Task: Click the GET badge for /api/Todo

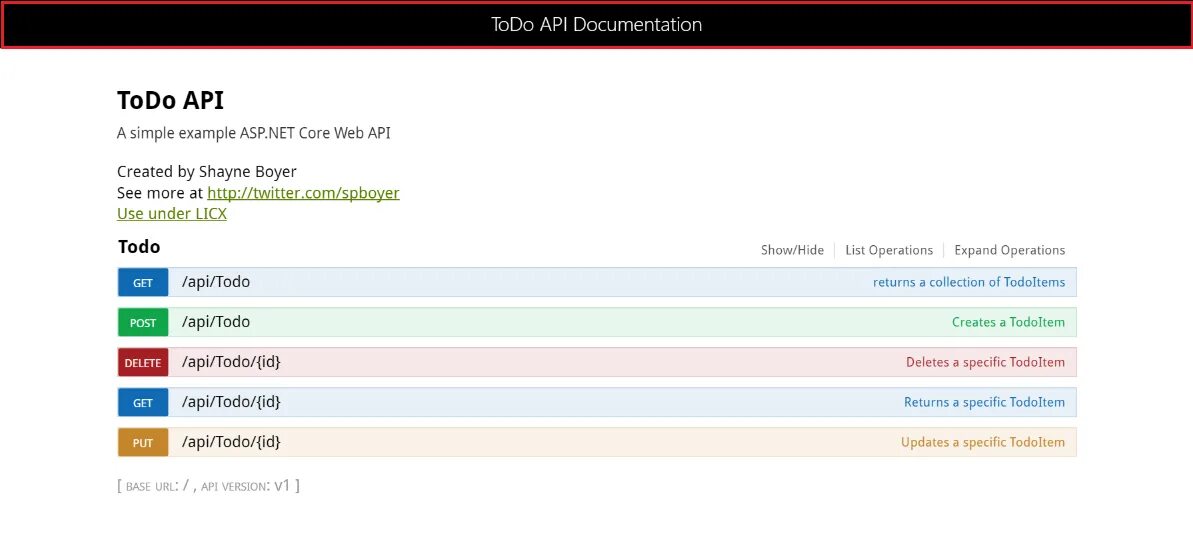Action: click(x=143, y=282)
